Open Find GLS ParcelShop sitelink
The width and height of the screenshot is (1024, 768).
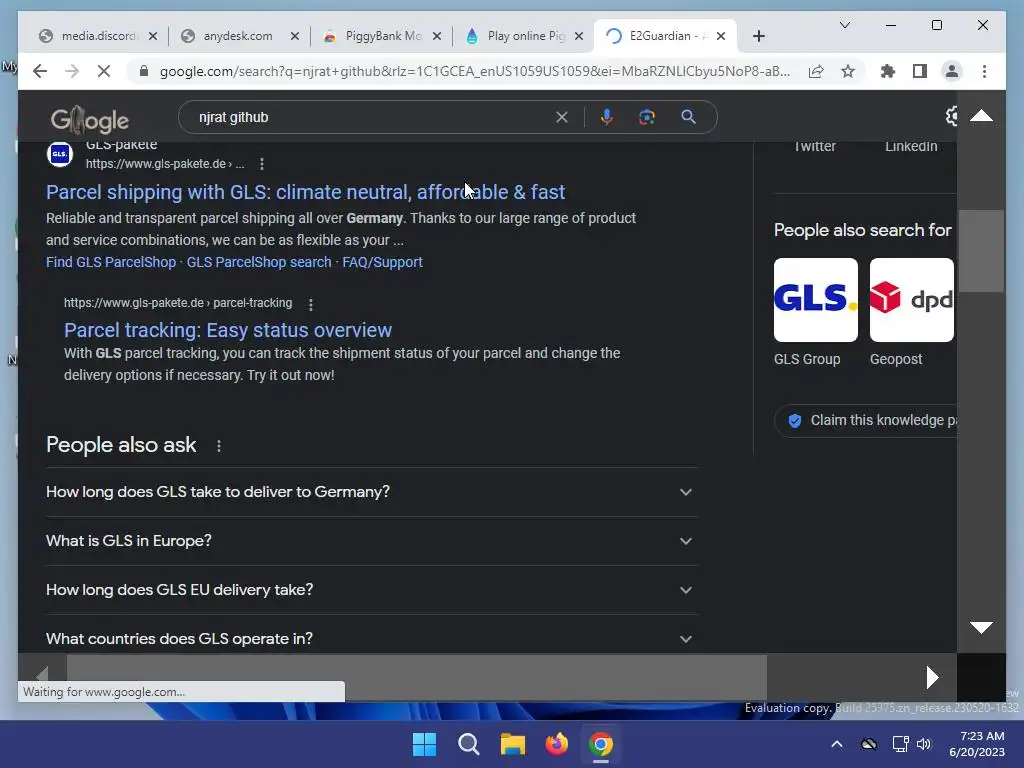click(111, 262)
